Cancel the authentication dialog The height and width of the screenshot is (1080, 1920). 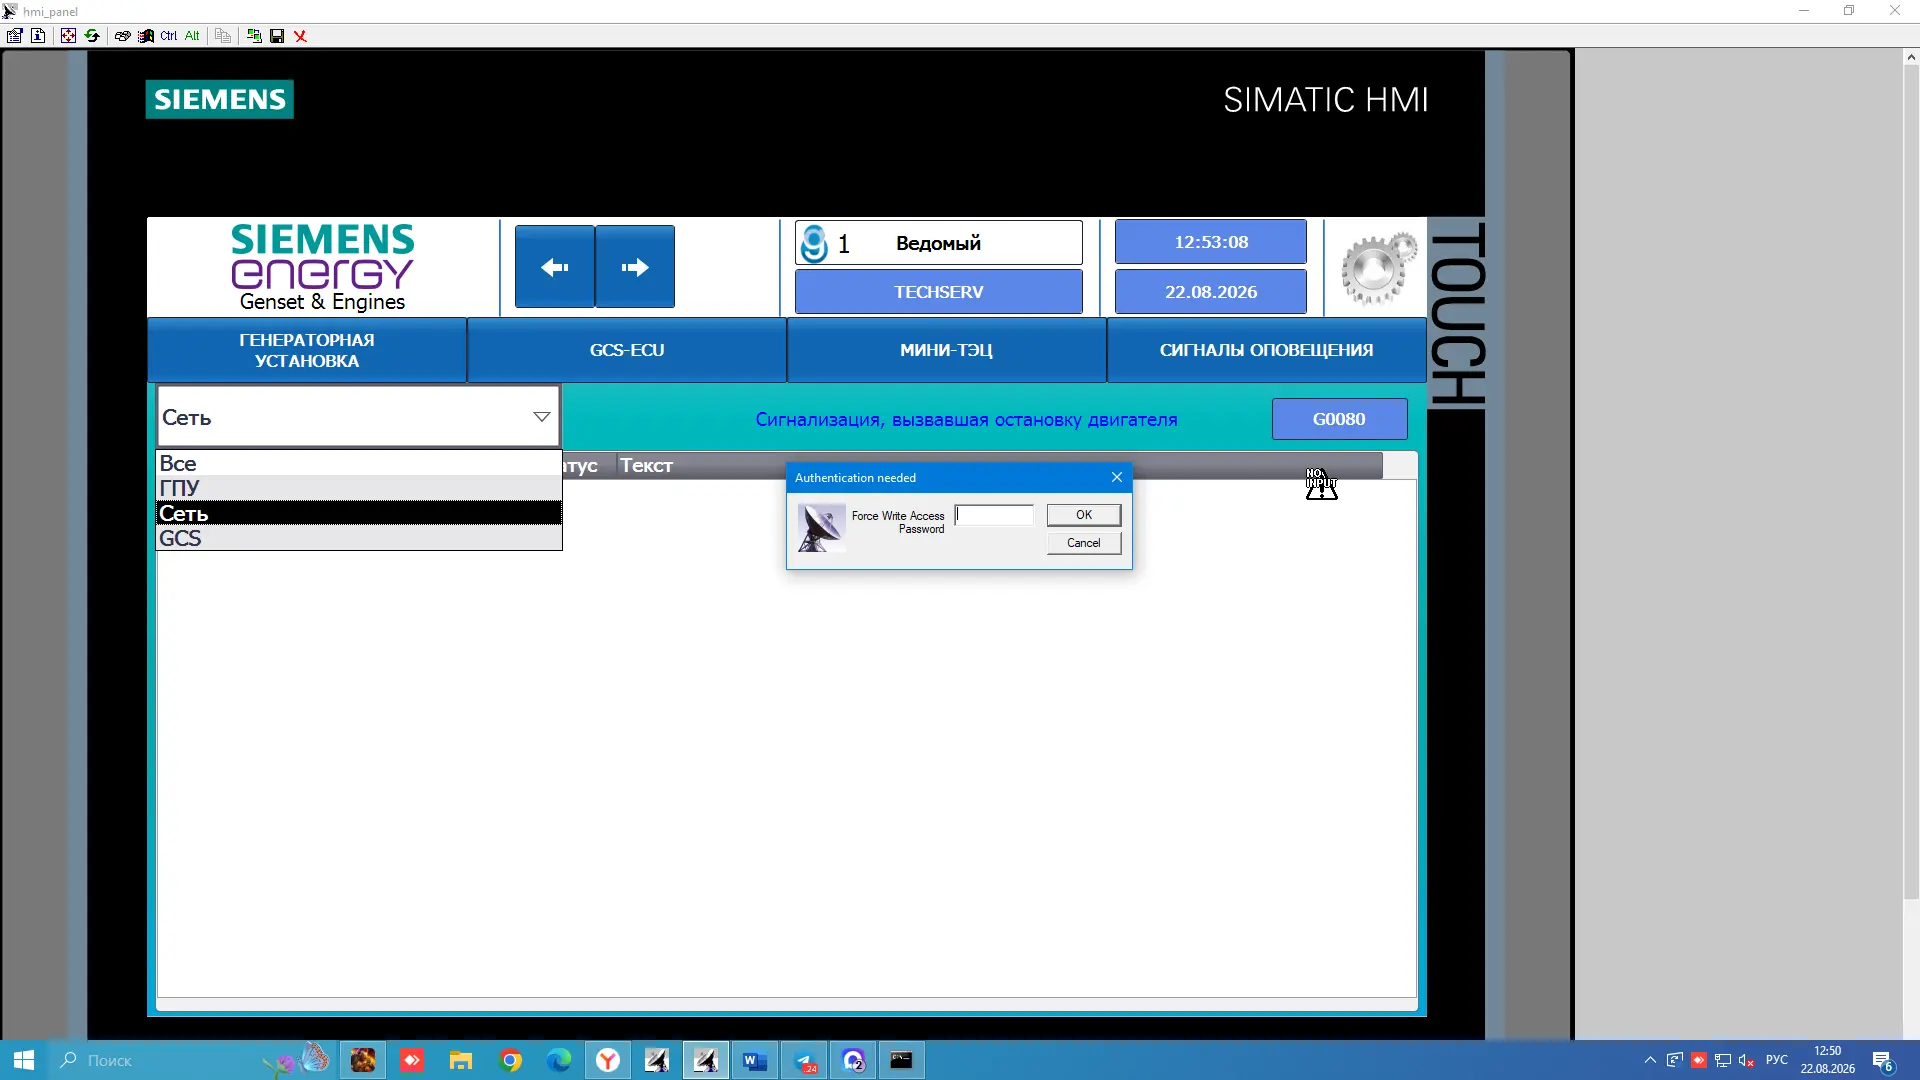tap(1084, 543)
